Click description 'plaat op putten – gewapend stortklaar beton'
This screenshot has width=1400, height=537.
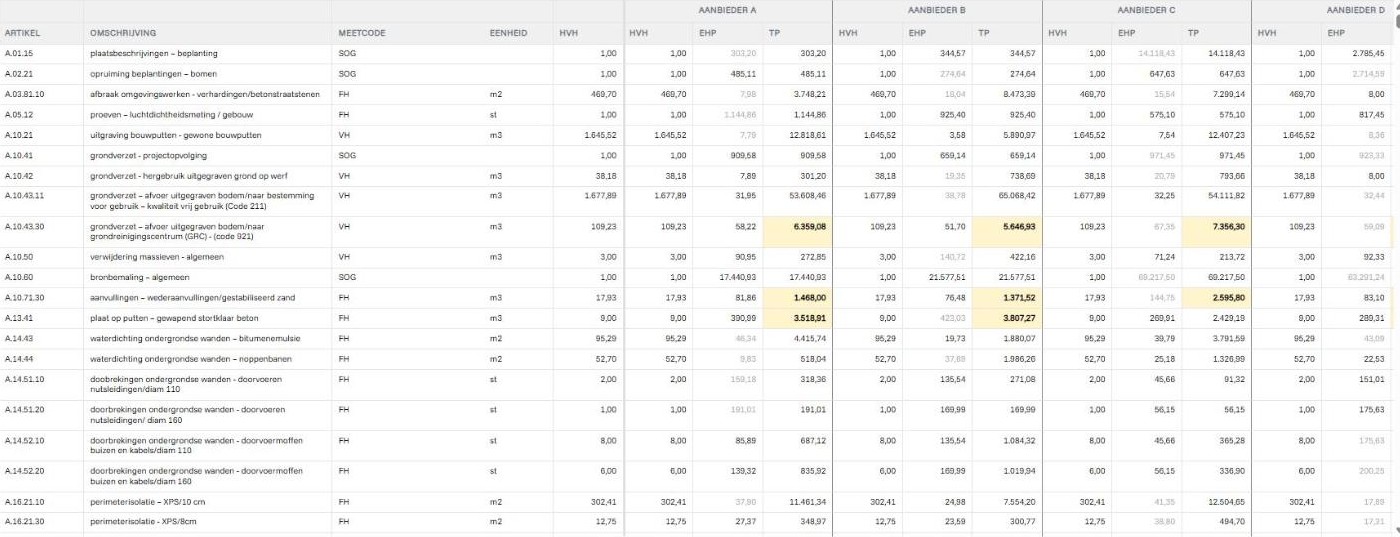coord(173,318)
